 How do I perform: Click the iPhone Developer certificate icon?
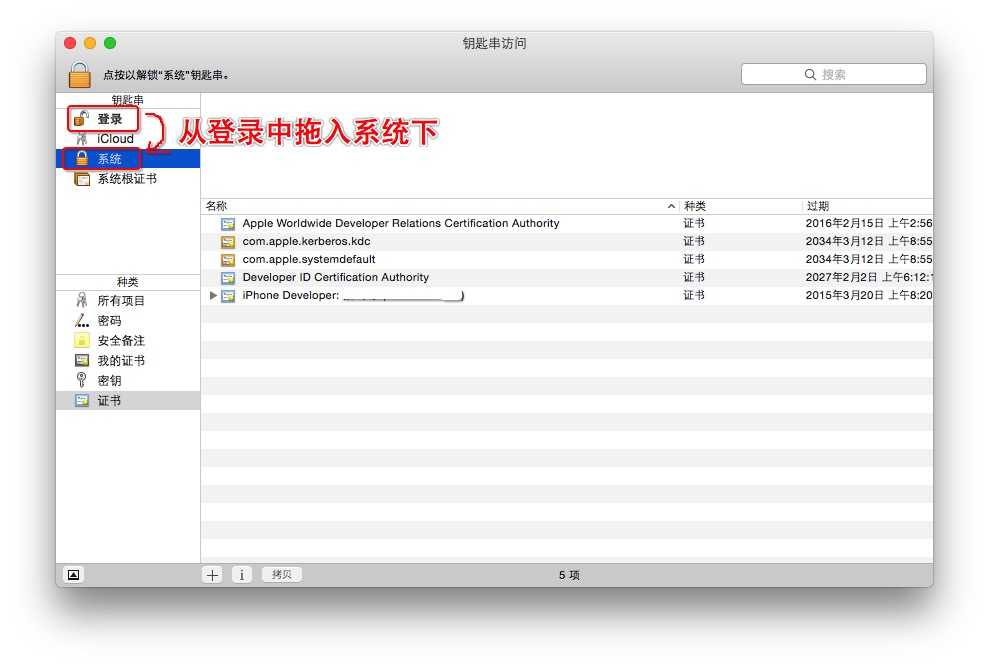228,295
